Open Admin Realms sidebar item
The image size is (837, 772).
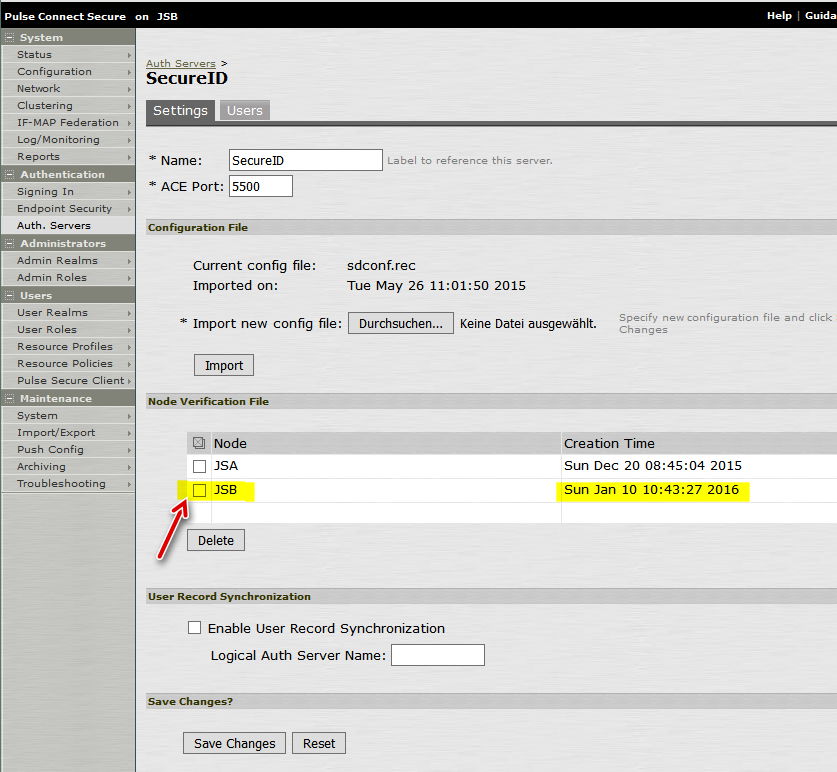click(68, 261)
